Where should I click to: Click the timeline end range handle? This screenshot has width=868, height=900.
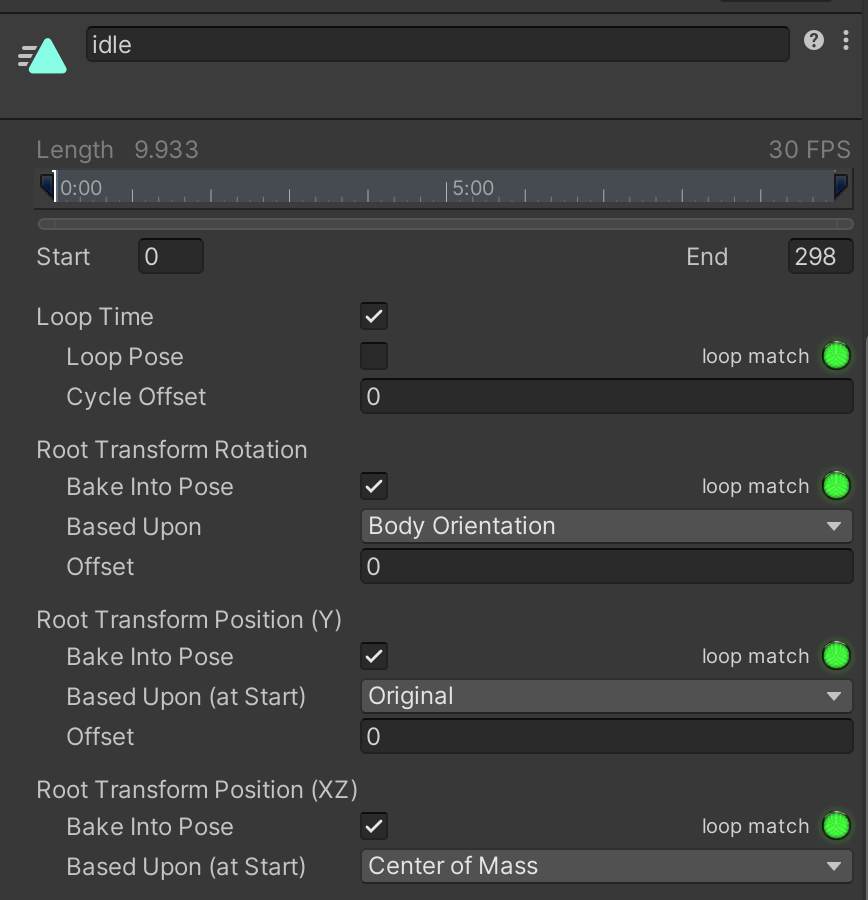pos(841,186)
